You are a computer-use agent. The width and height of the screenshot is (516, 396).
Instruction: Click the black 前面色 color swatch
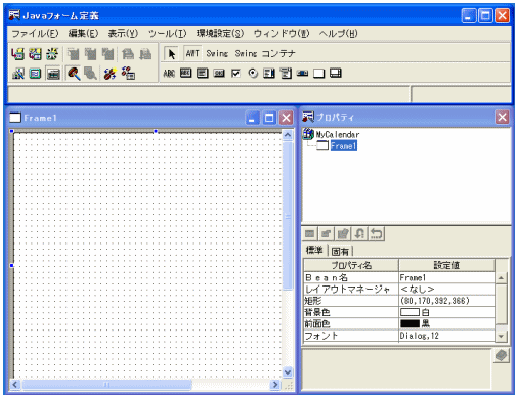[410, 323]
